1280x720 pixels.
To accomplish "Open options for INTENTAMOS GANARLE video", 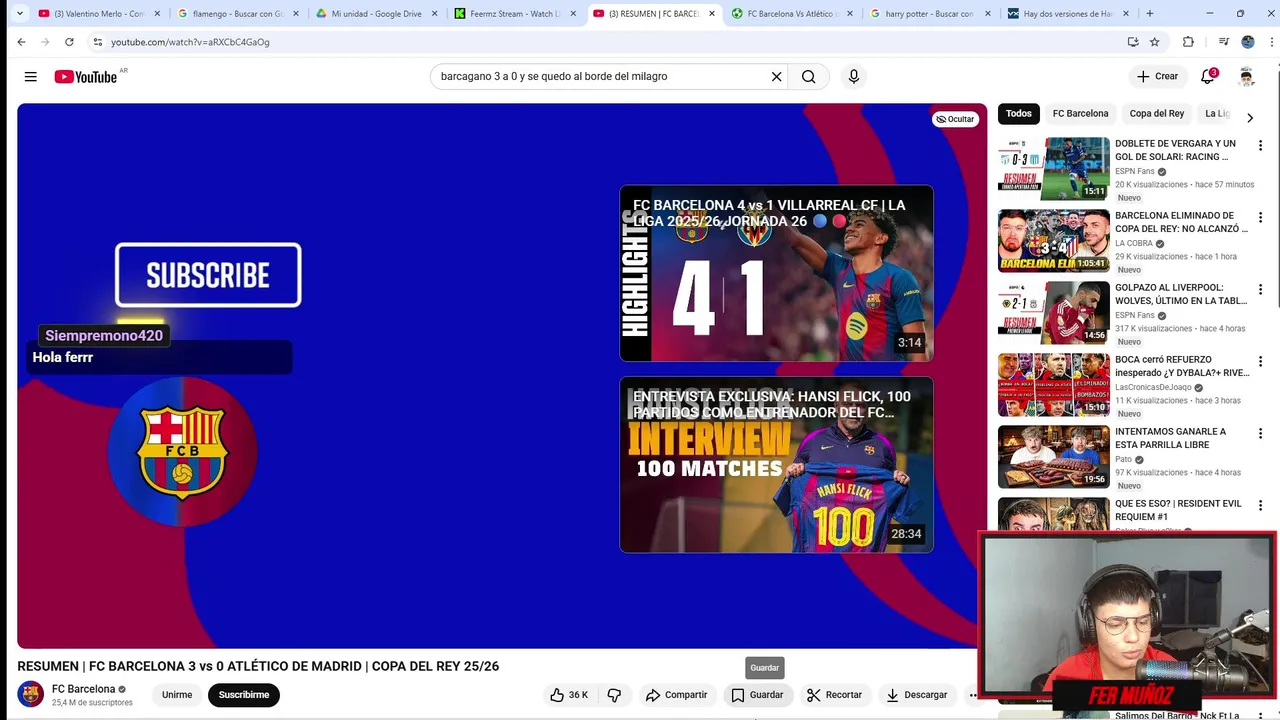I will pos(1260,434).
